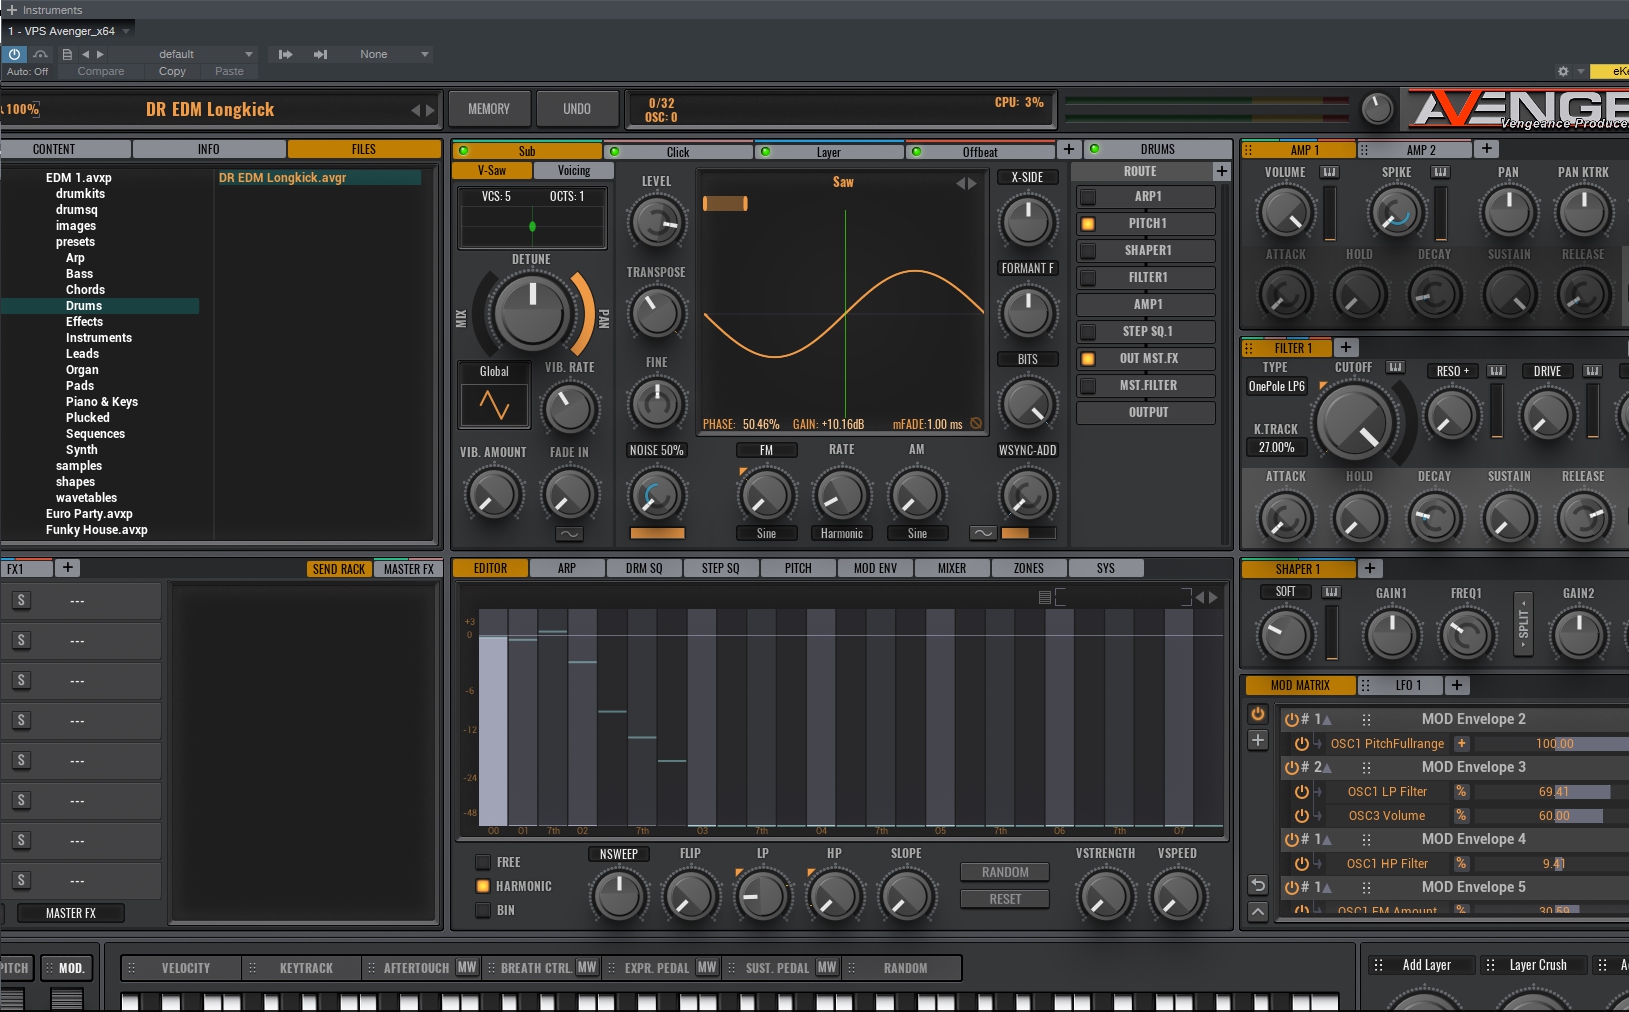The height and width of the screenshot is (1012, 1629).
Task: Click the Global vibrato waveform icon
Action: pos(494,404)
